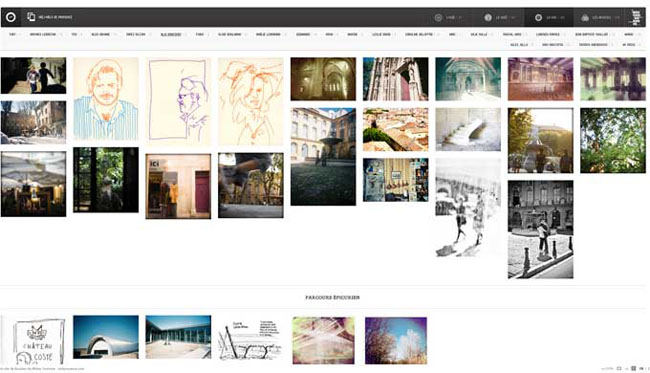Click the second round icon in header navigation
Image resolution: width=650 pixels, height=373 pixels.
click(x=488, y=17)
